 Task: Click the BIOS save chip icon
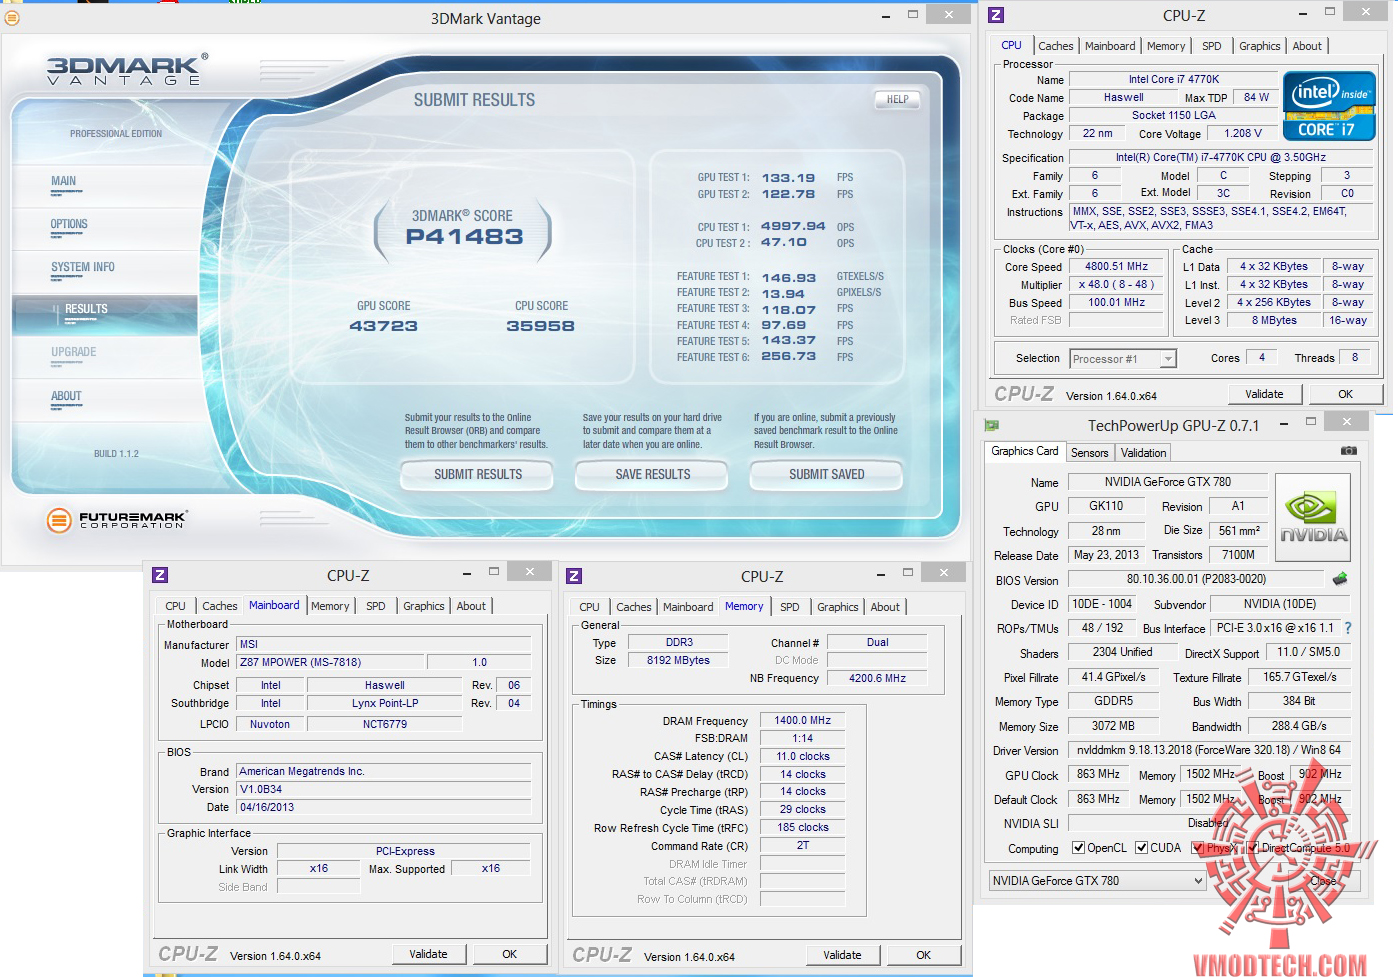click(x=1340, y=579)
